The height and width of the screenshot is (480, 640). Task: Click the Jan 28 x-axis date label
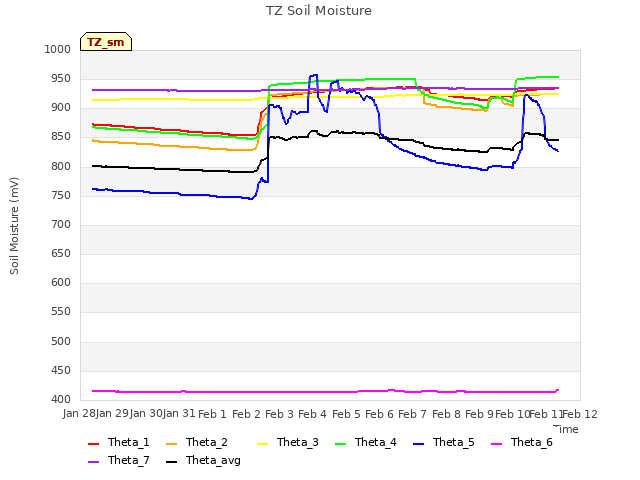pyautogui.click(x=78, y=414)
